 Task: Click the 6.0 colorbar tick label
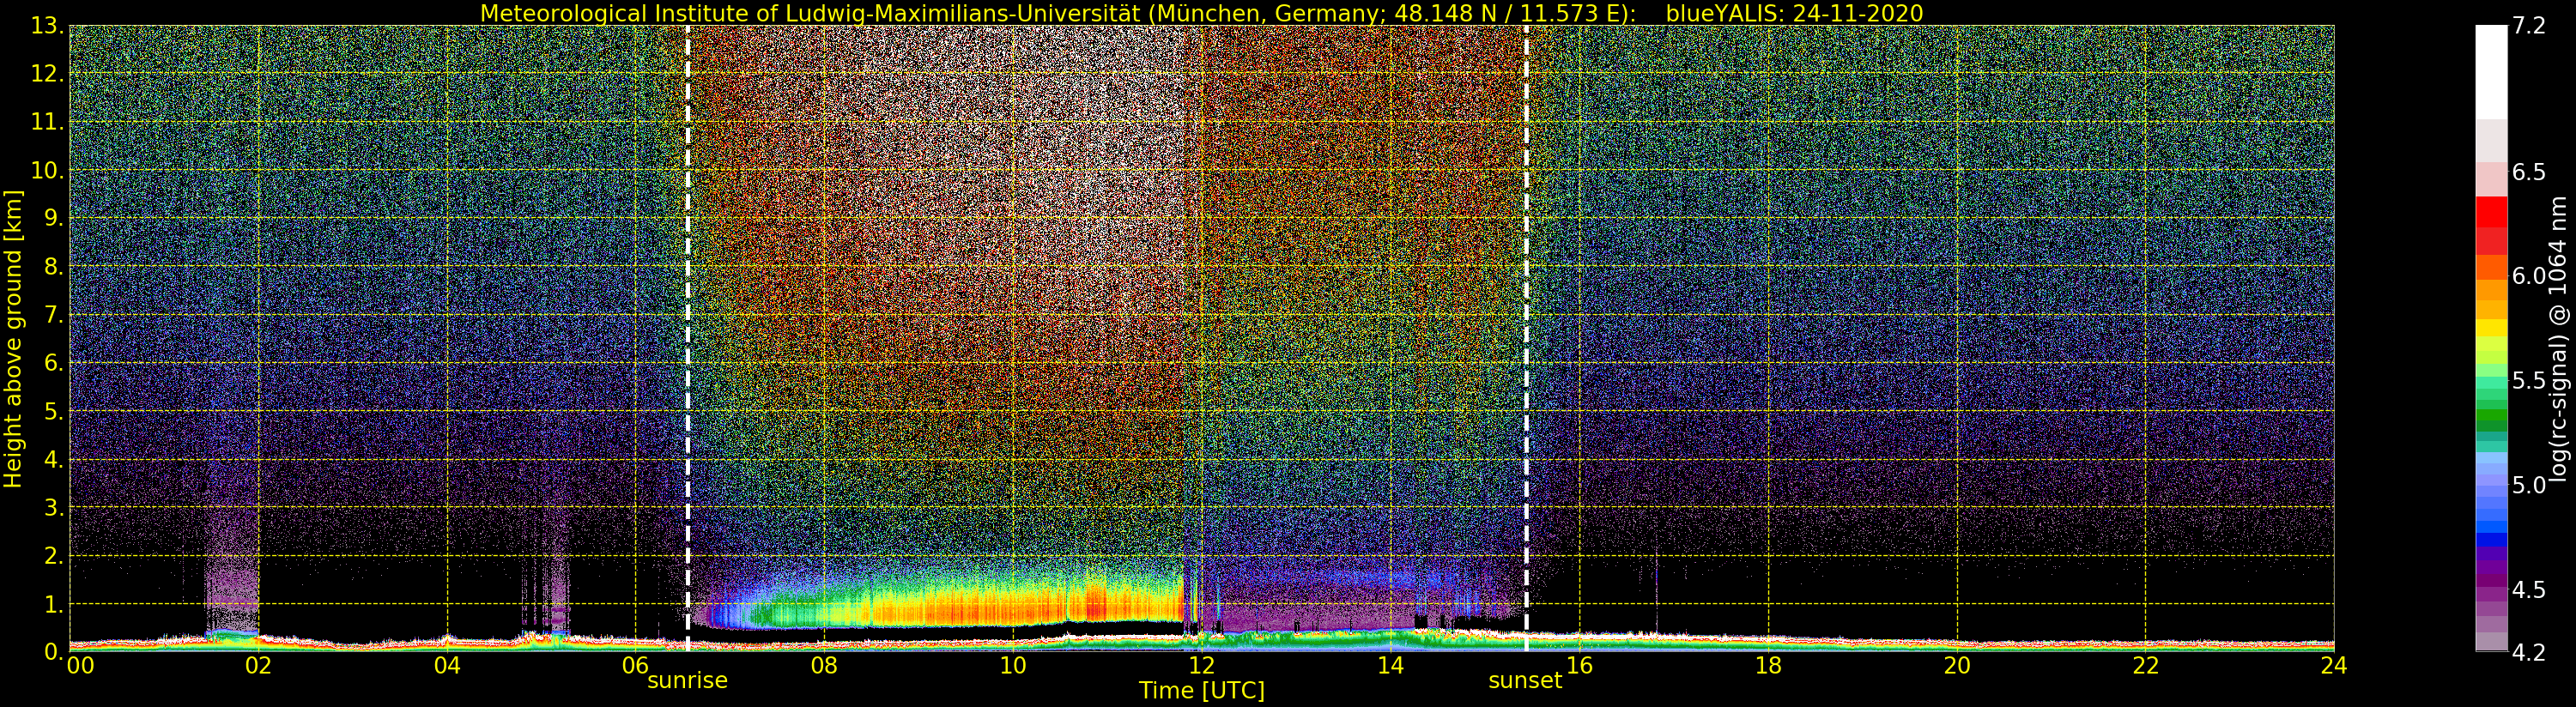coord(2529,276)
